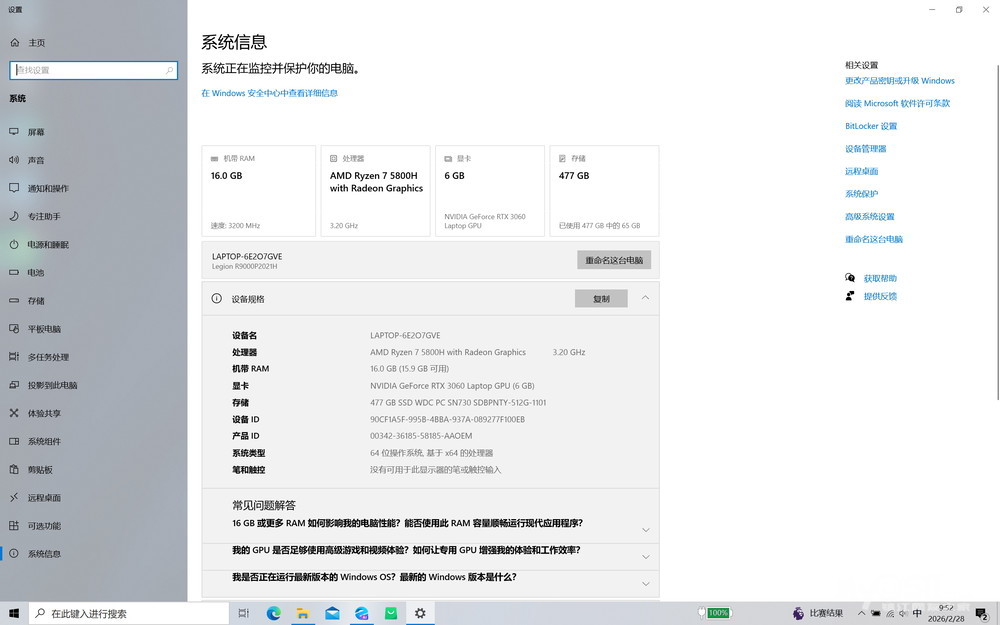Image resolution: width=1000 pixels, height=625 pixels.
Task: Open Microsoft Edge from the taskbar
Action: 273,613
